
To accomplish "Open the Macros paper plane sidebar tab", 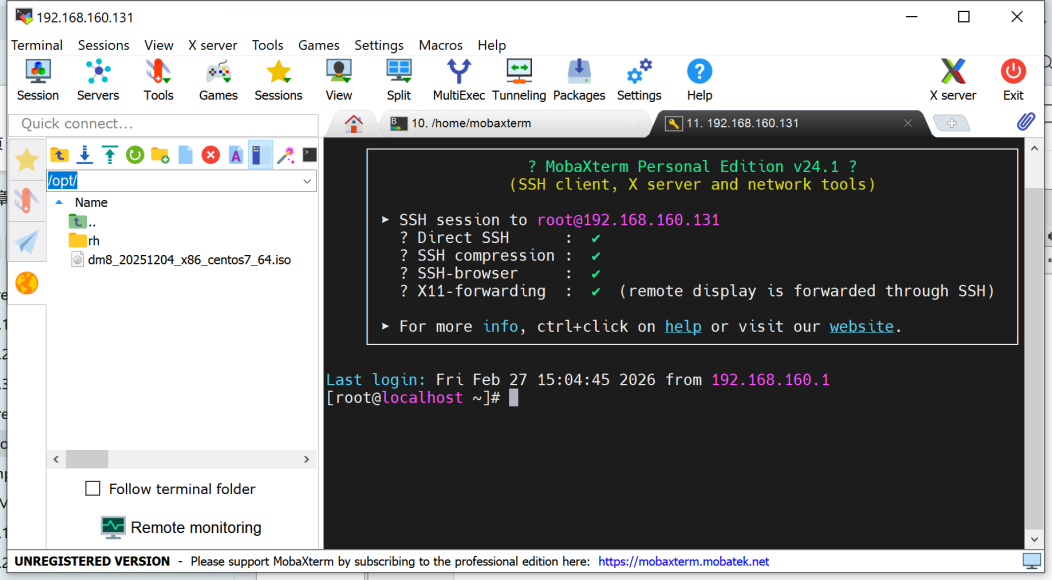I will 27,242.
